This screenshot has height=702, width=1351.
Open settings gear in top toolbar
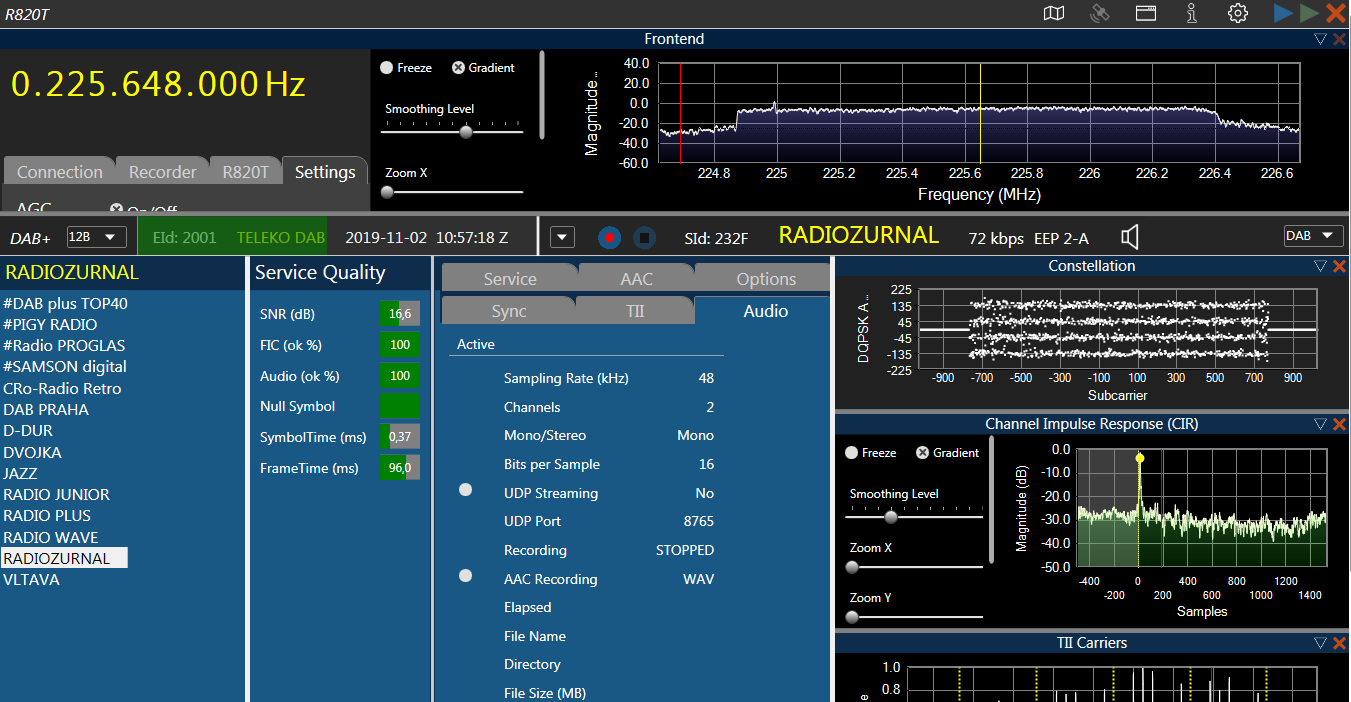(1238, 13)
